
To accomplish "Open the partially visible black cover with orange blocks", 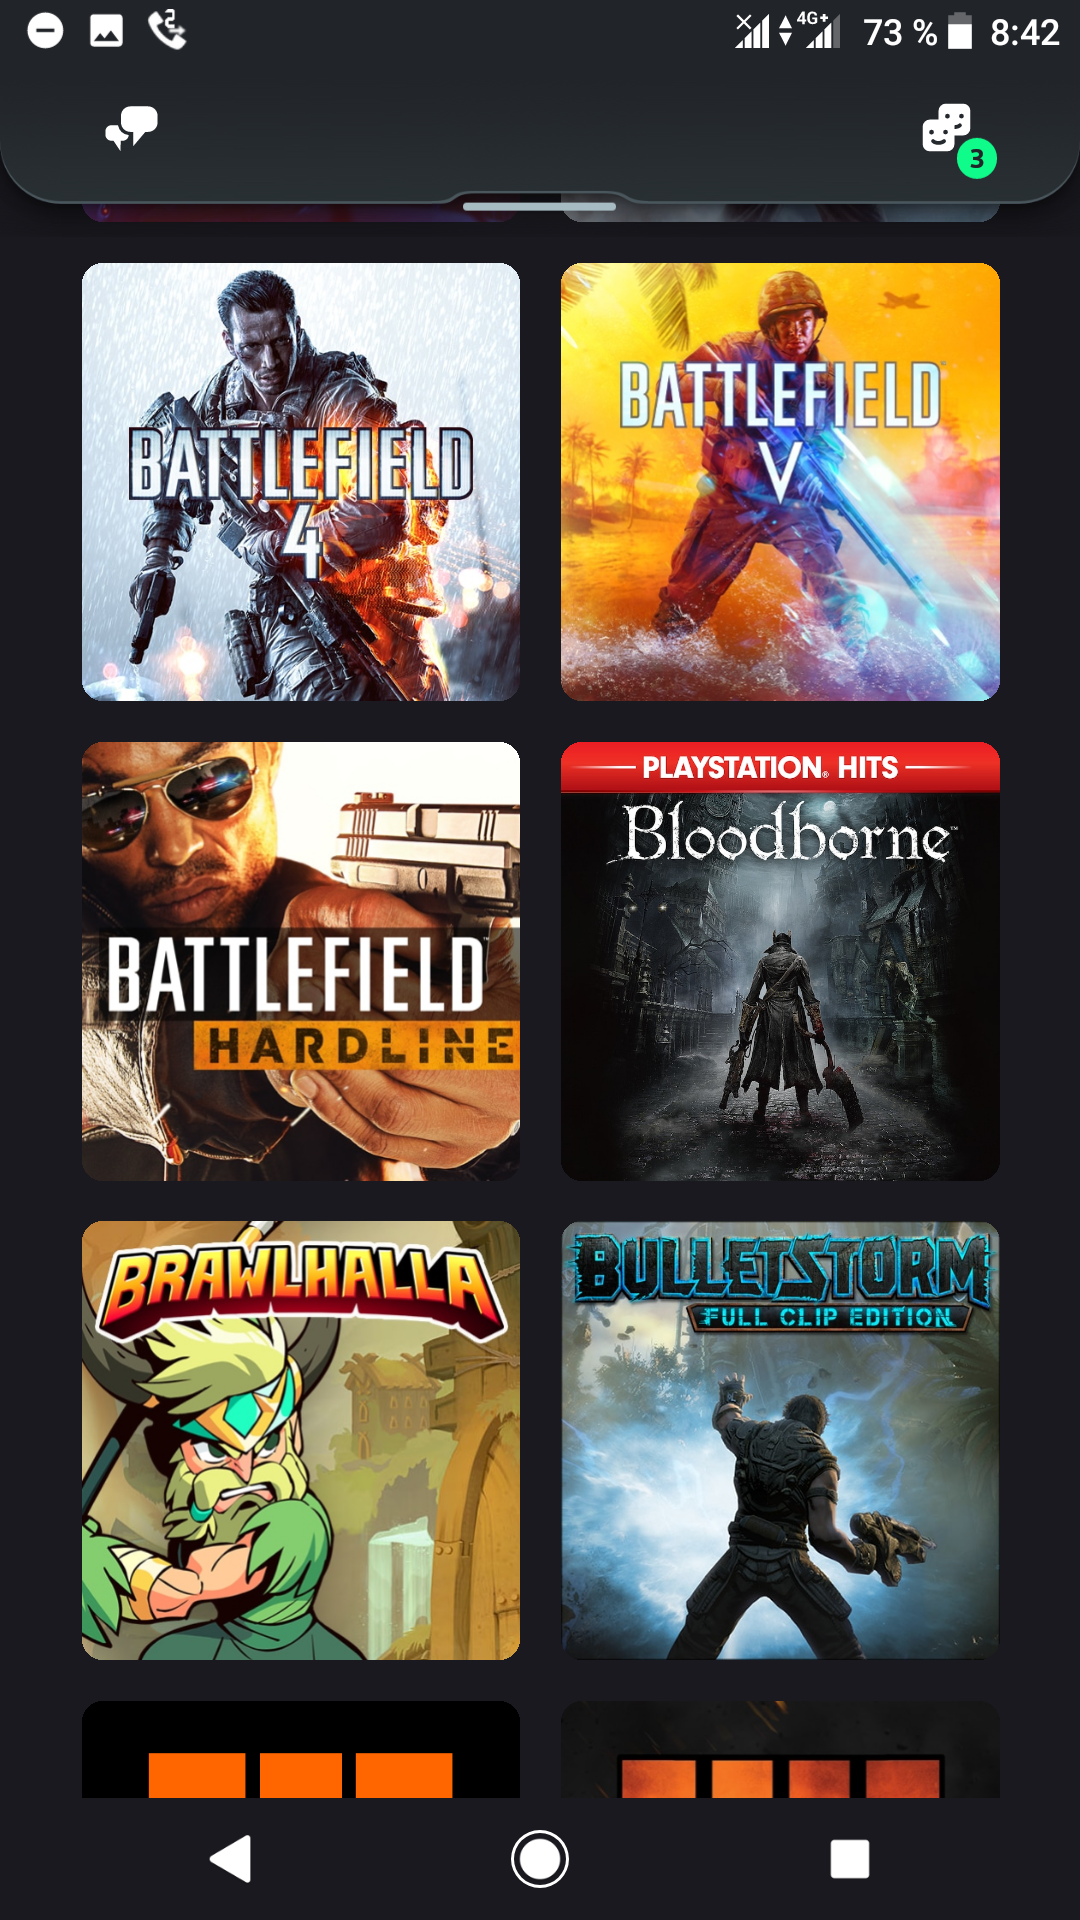I will pos(301,1749).
